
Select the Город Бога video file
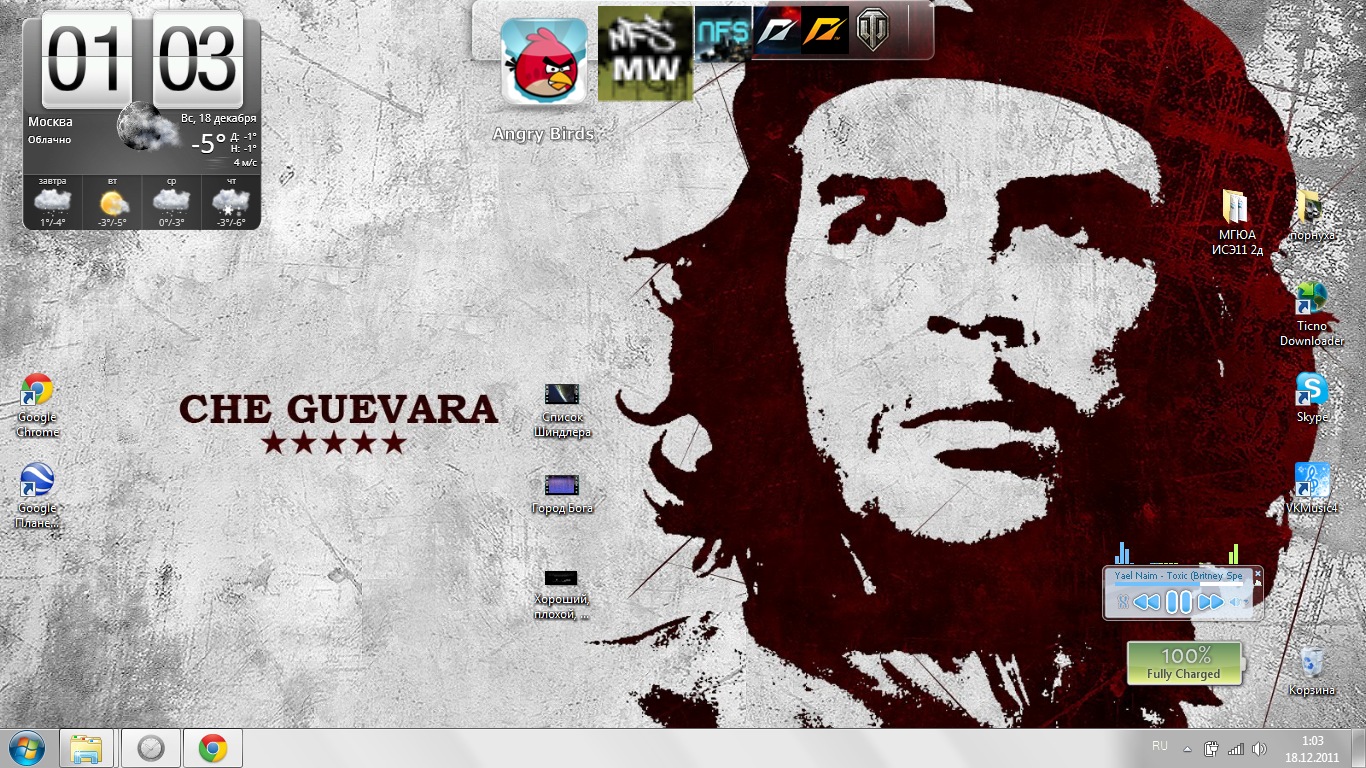[x=562, y=494]
